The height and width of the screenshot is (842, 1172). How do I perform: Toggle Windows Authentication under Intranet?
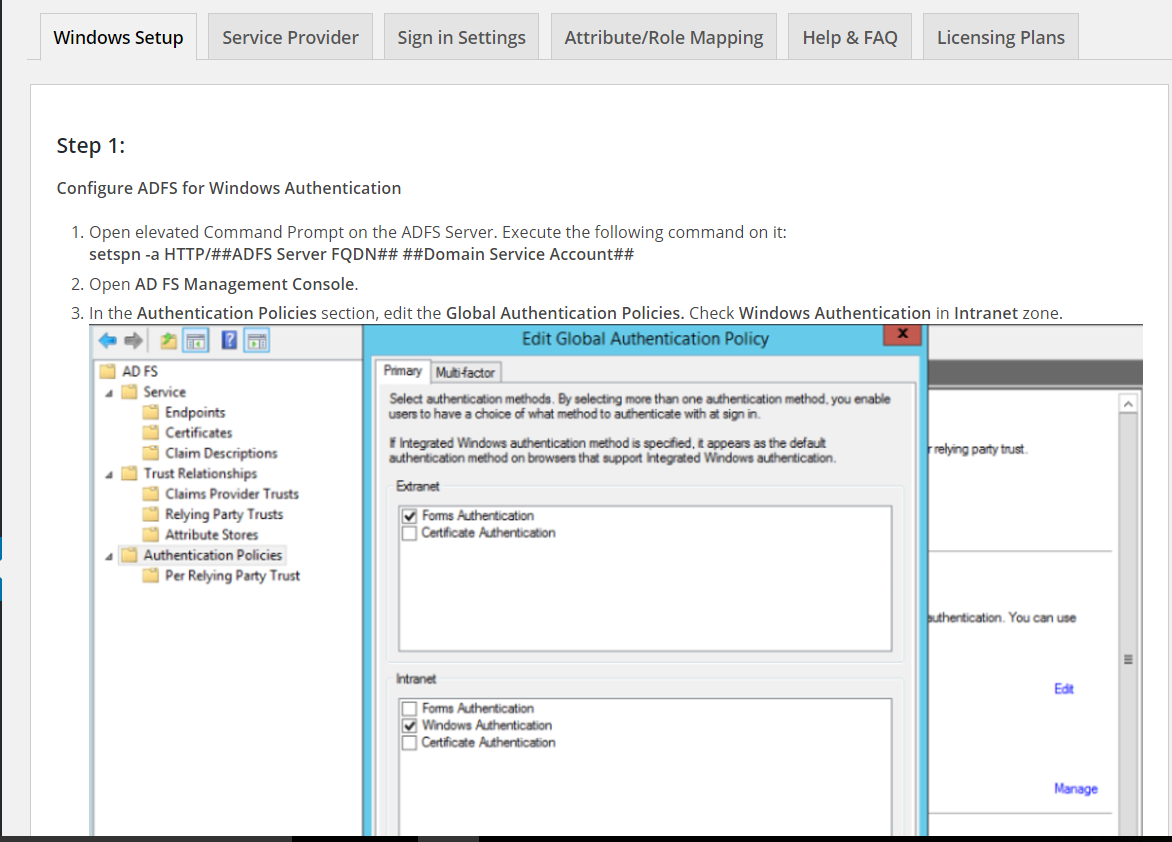(x=409, y=725)
